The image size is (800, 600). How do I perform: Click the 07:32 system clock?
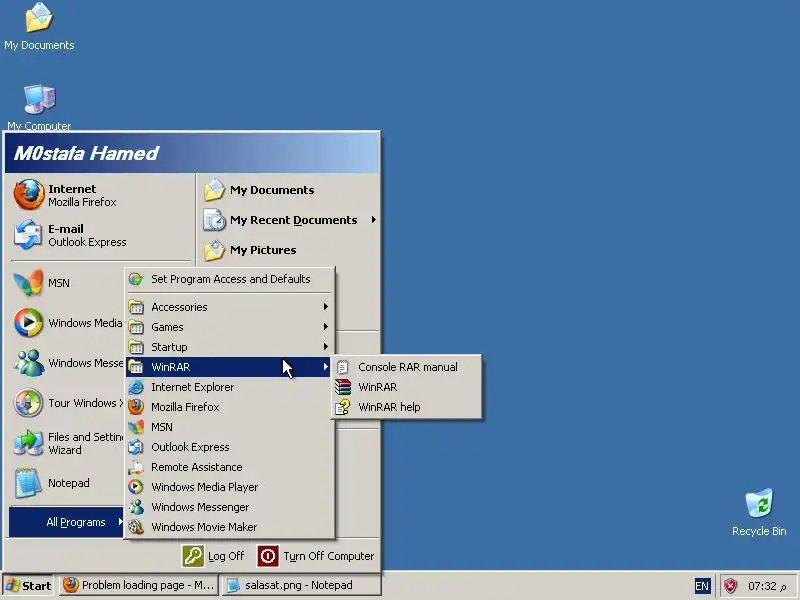pyautogui.click(x=766, y=586)
